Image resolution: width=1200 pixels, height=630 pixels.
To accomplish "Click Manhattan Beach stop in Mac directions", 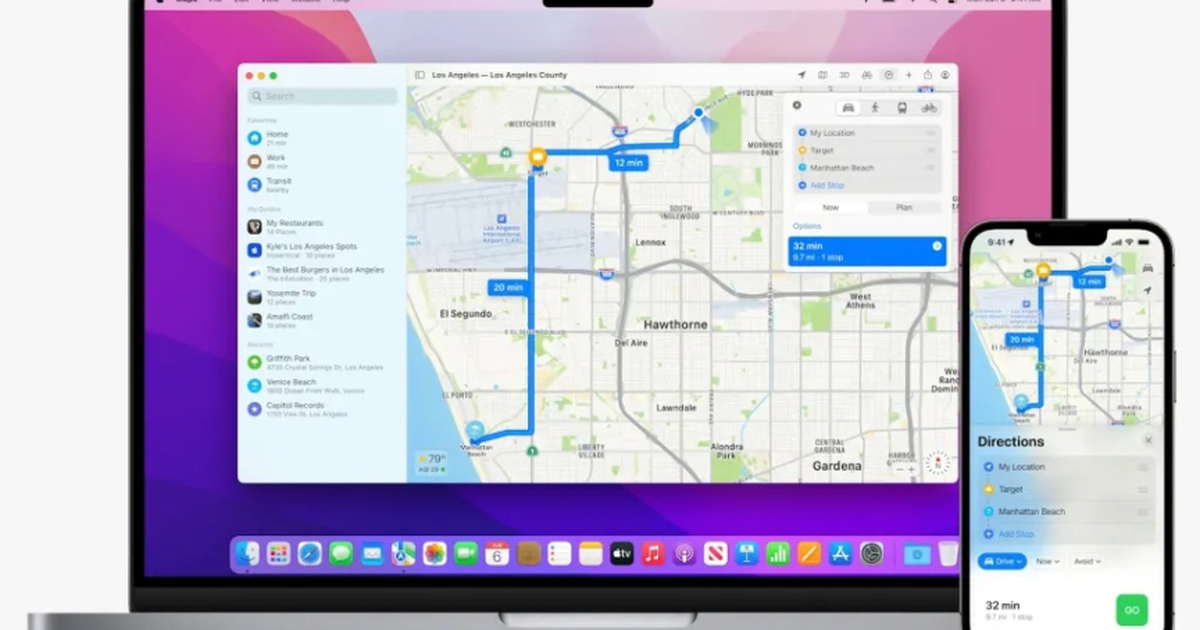I will 867,168.
